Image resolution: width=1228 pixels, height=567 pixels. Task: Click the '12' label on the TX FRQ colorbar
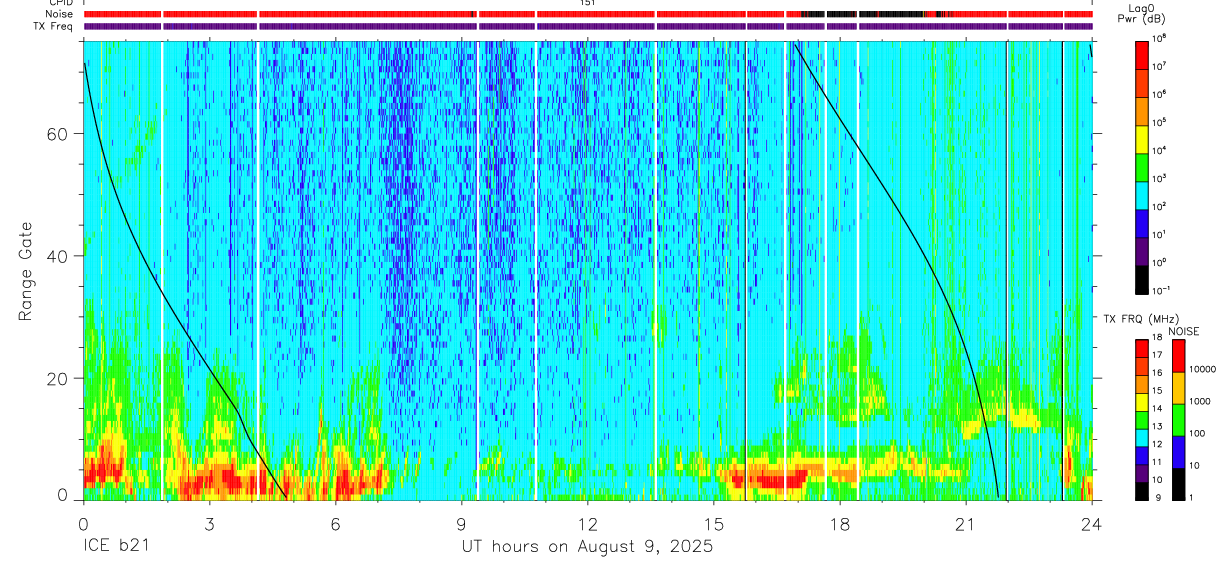(1159, 444)
